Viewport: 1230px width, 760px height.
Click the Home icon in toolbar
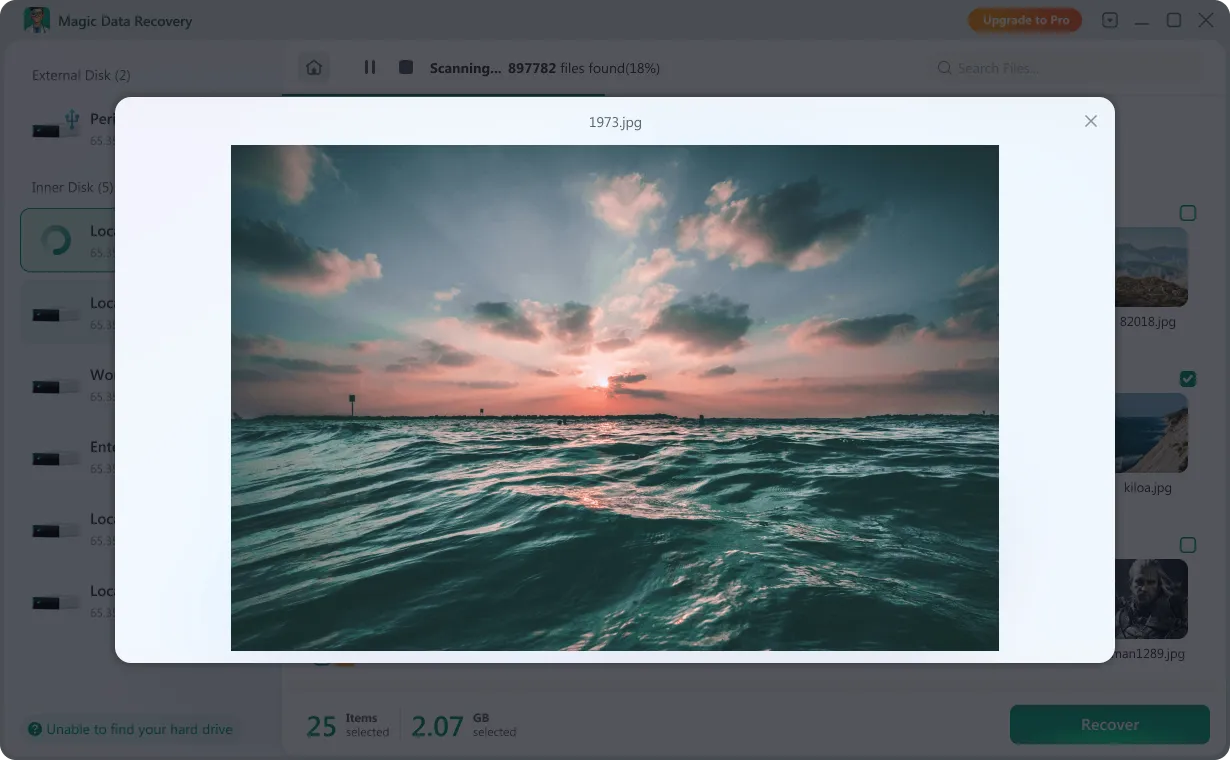click(x=314, y=68)
